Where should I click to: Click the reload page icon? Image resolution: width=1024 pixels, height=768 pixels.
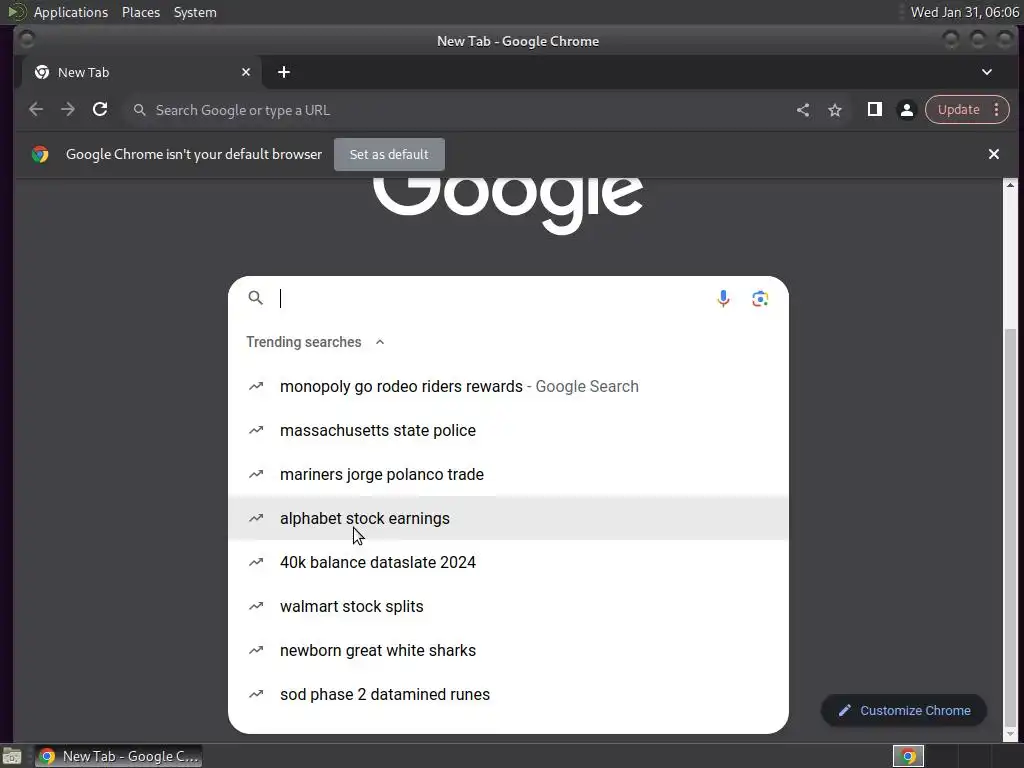[100, 110]
